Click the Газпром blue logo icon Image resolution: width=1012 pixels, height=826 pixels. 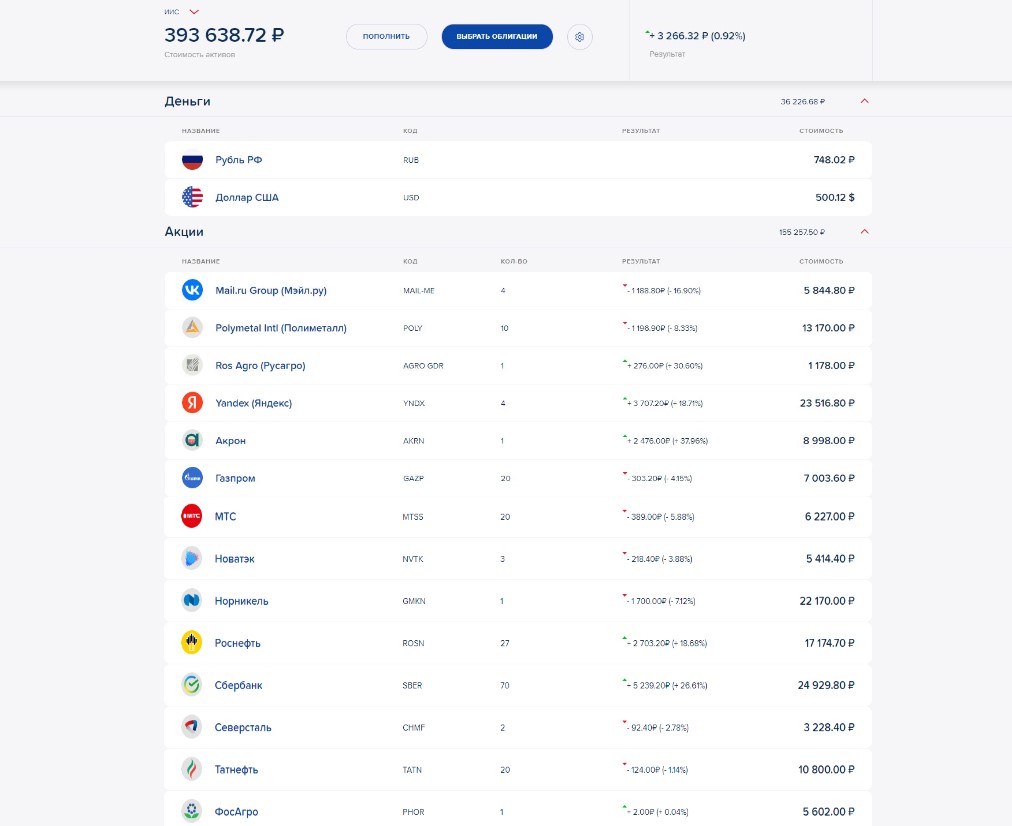pos(192,478)
